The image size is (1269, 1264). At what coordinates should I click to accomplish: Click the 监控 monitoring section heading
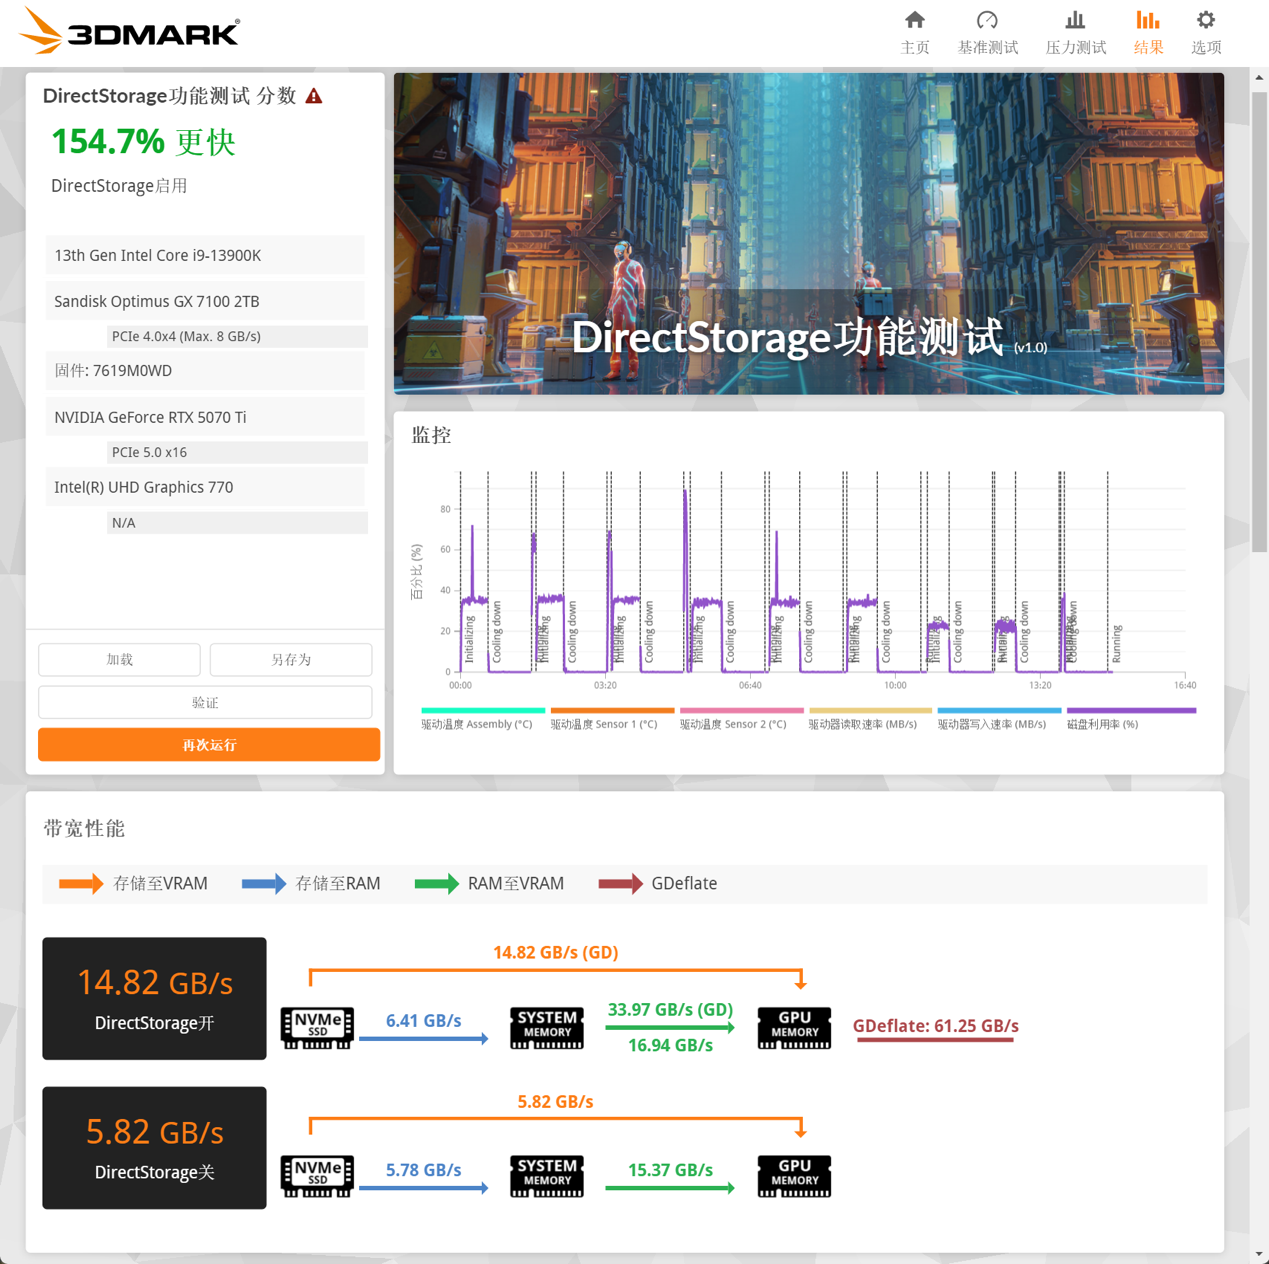pos(432,436)
